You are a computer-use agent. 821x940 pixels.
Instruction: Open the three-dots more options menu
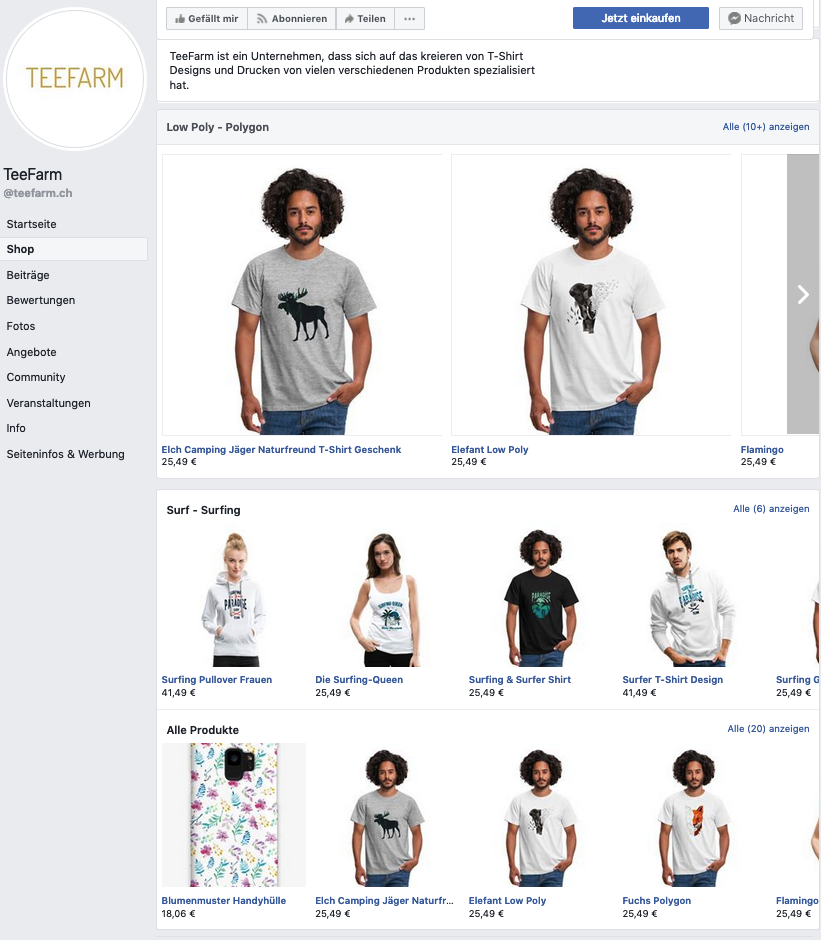(x=409, y=18)
